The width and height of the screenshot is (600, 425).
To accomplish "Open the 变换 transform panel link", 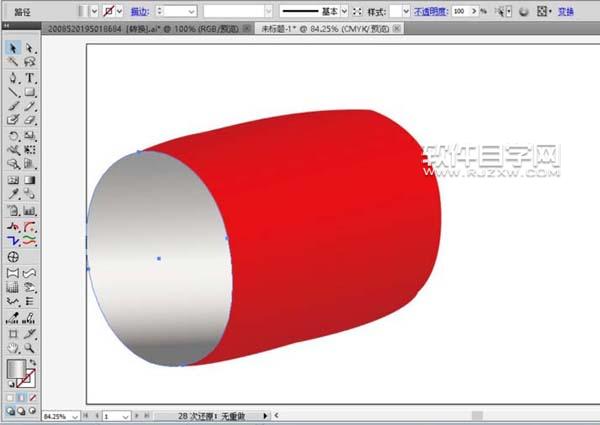I will [x=566, y=12].
